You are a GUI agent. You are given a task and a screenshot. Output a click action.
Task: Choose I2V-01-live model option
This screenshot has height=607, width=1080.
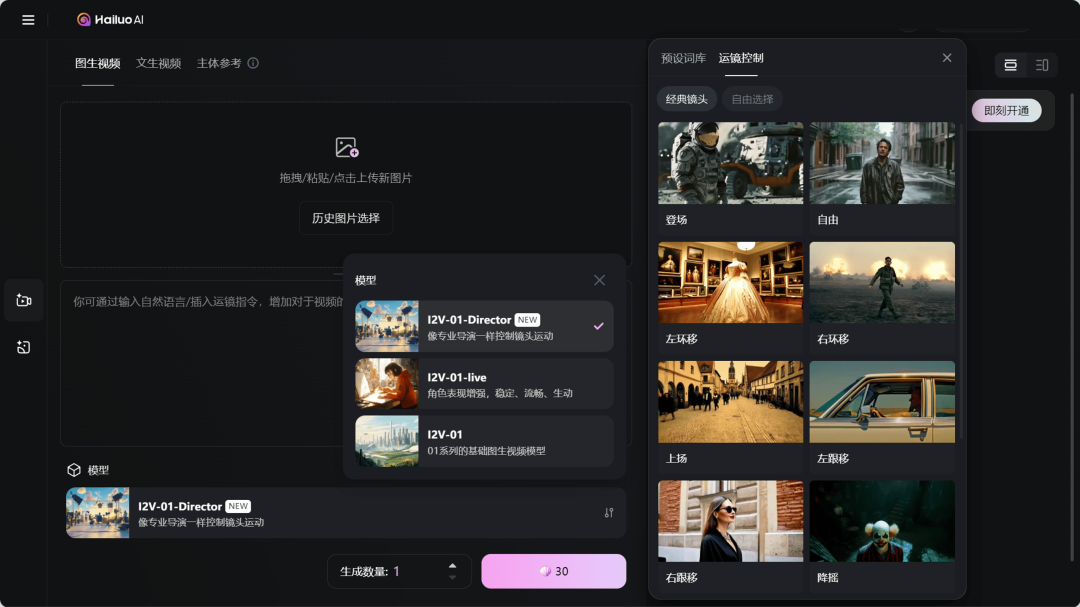[x=484, y=384]
